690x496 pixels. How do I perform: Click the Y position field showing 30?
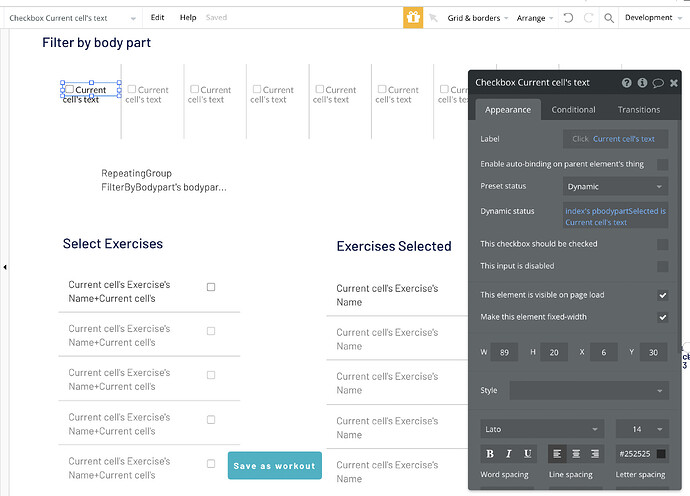click(x=653, y=352)
